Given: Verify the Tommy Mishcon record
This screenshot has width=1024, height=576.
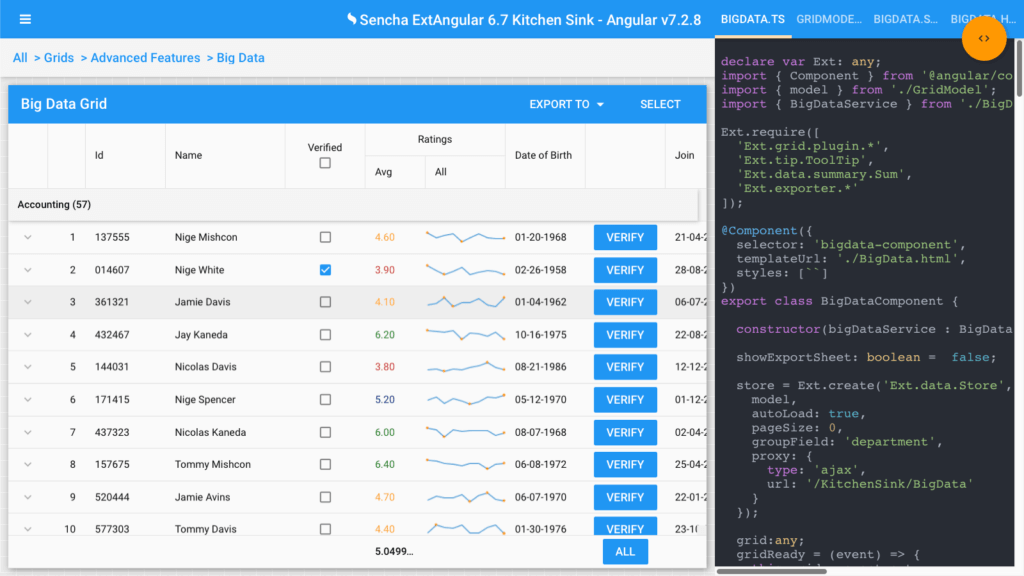Looking at the screenshot, I should click(x=625, y=464).
